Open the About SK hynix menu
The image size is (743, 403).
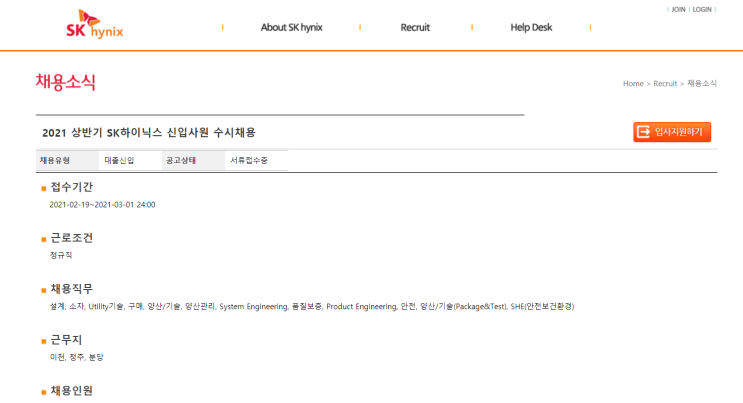[291, 27]
